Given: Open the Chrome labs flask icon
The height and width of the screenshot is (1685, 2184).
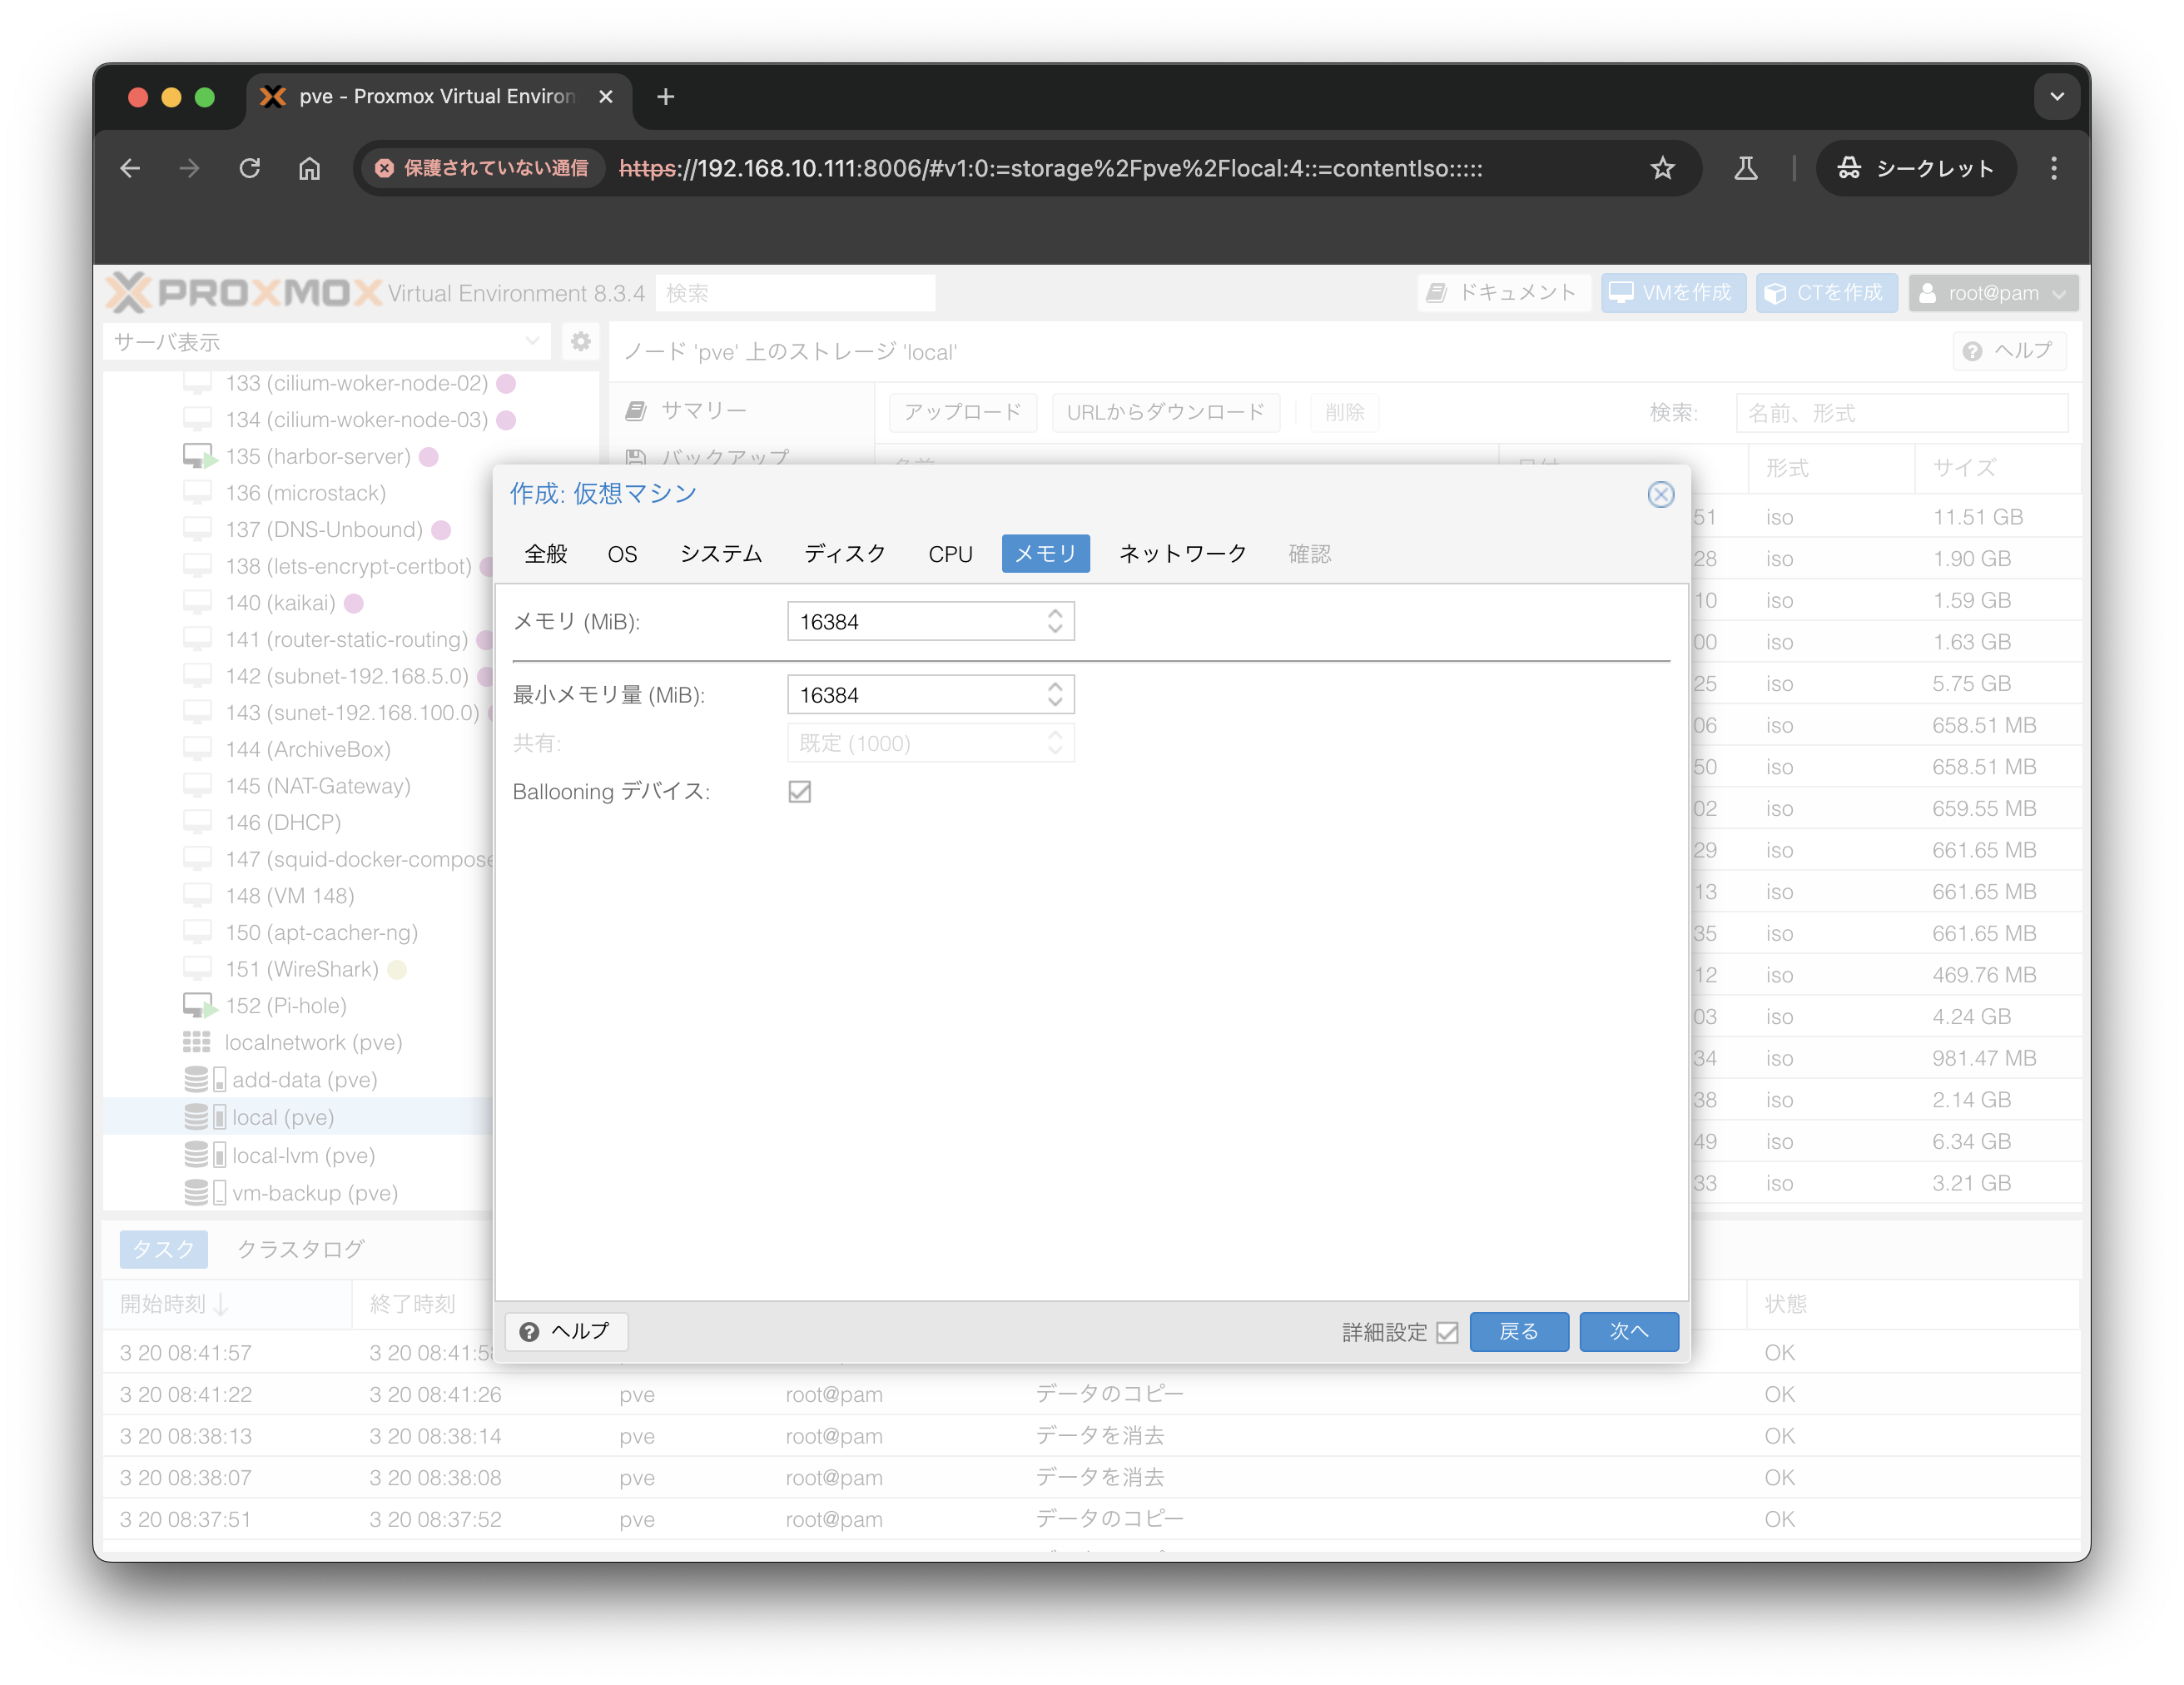Looking at the screenshot, I should [1745, 168].
